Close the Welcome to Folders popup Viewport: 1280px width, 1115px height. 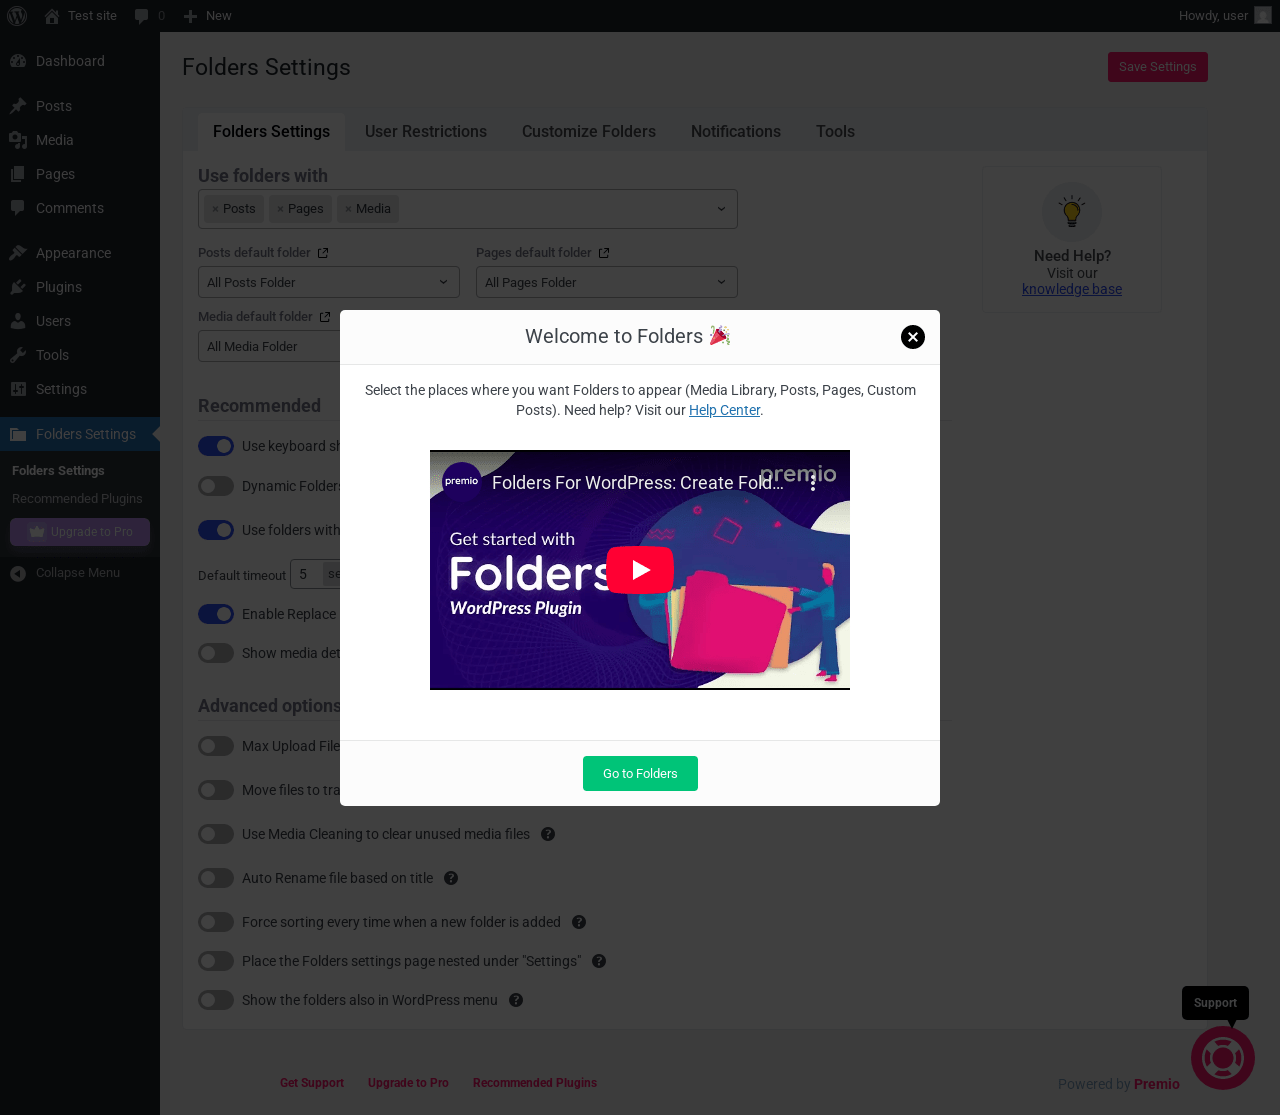[912, 337]
